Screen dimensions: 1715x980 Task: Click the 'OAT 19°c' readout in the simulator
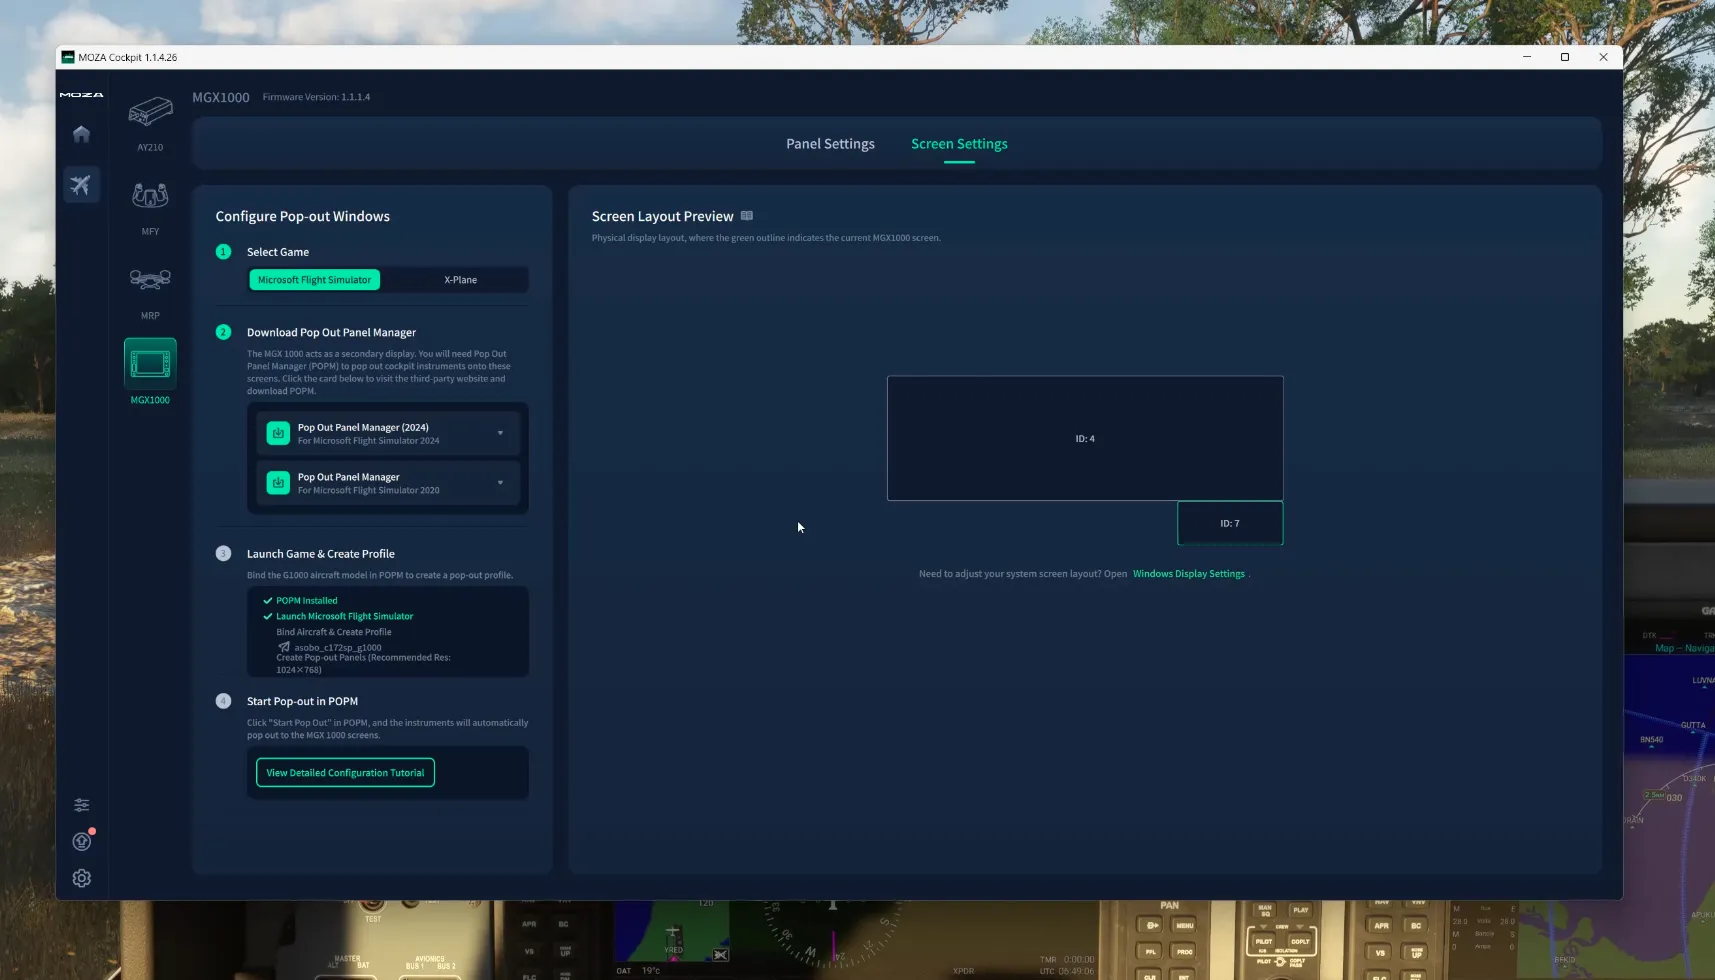[638, 971]
